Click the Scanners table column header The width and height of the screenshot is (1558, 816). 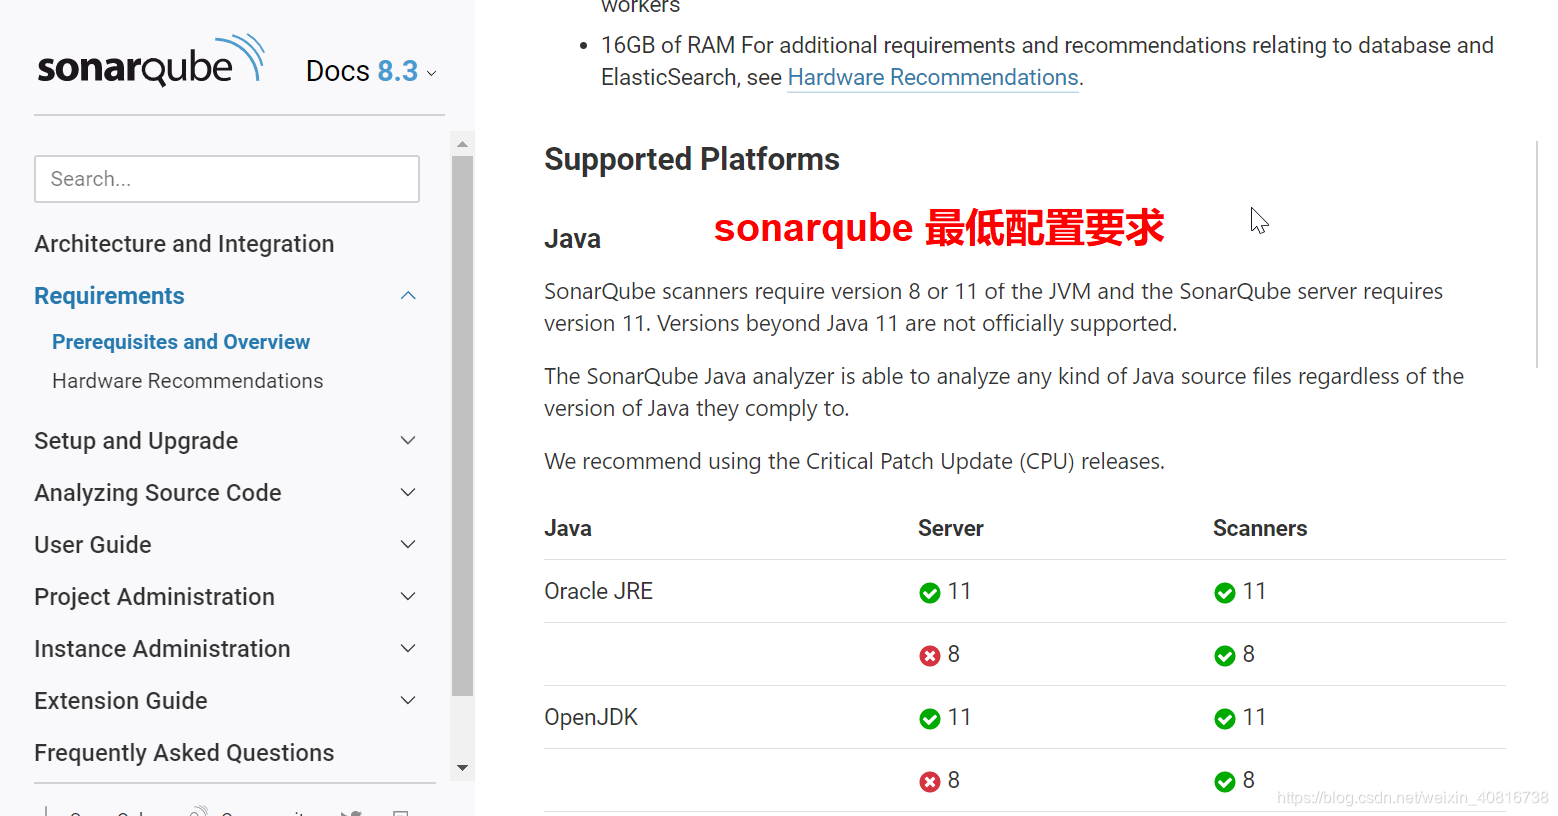coord(1260,528)
